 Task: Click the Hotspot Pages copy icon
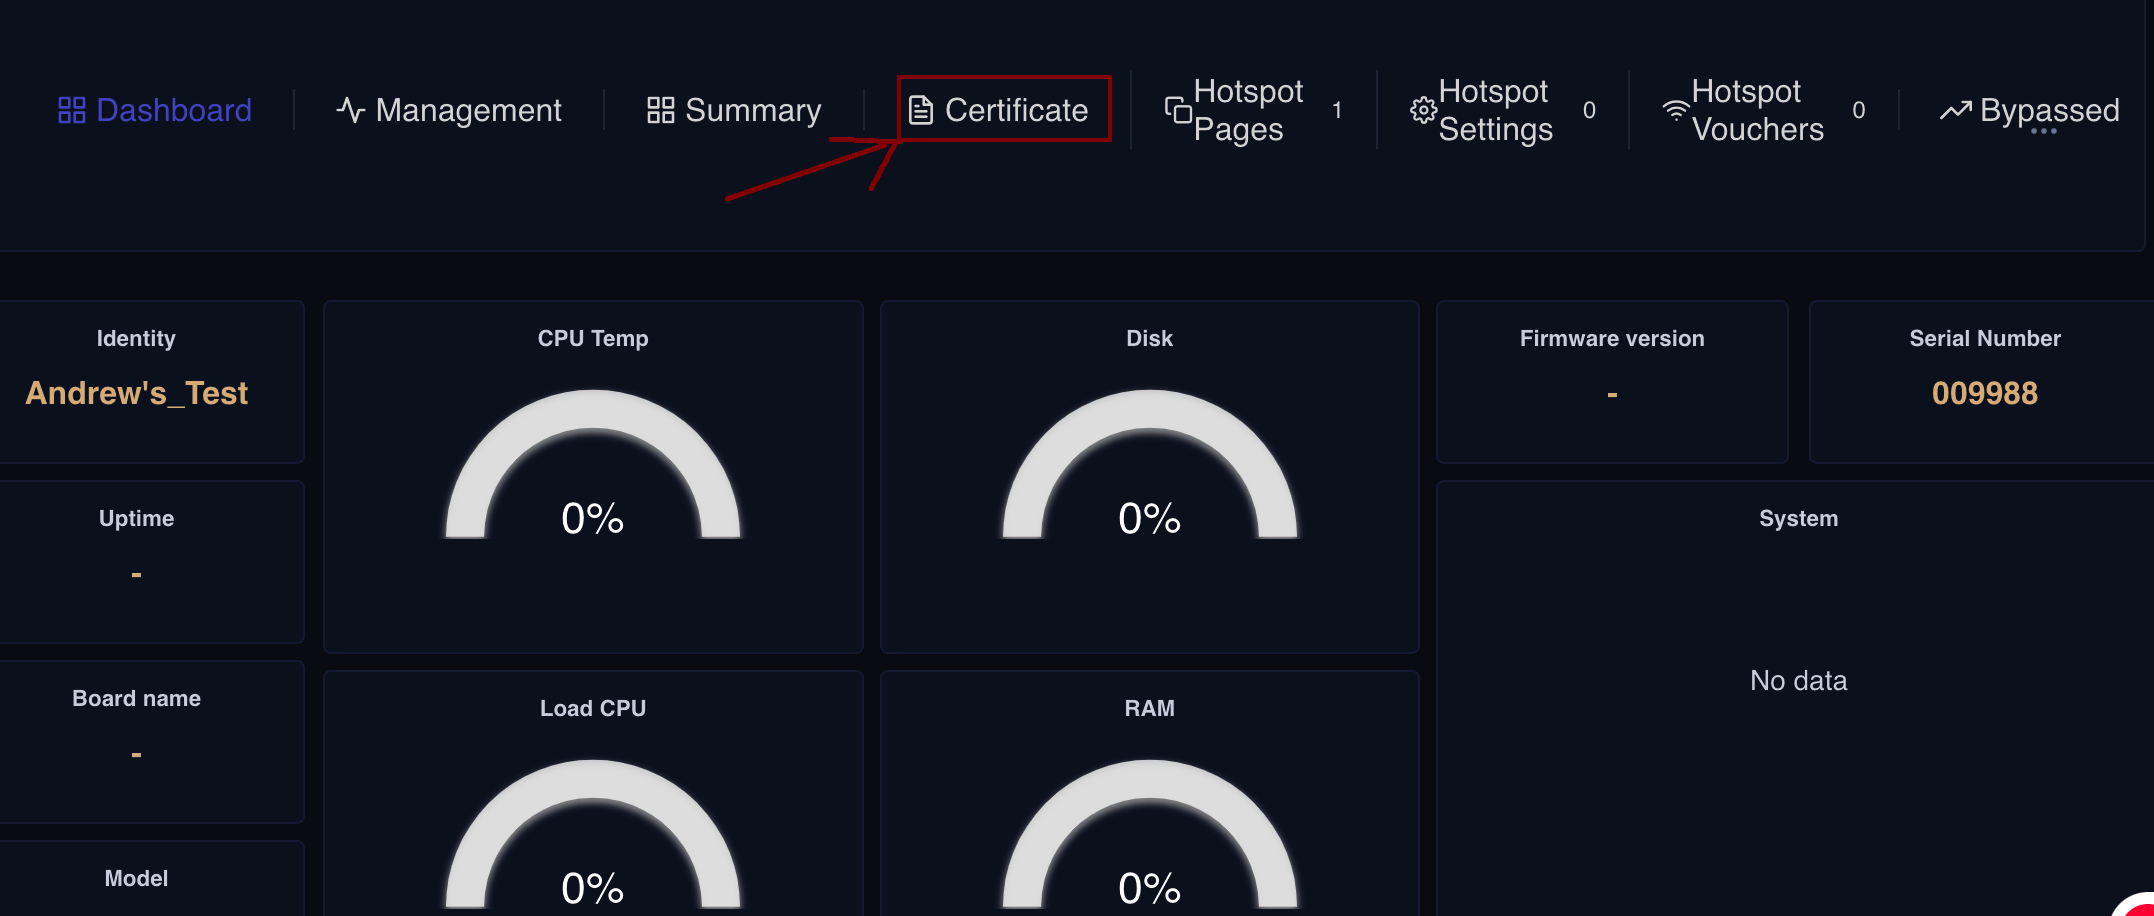tap(1178, 110)
